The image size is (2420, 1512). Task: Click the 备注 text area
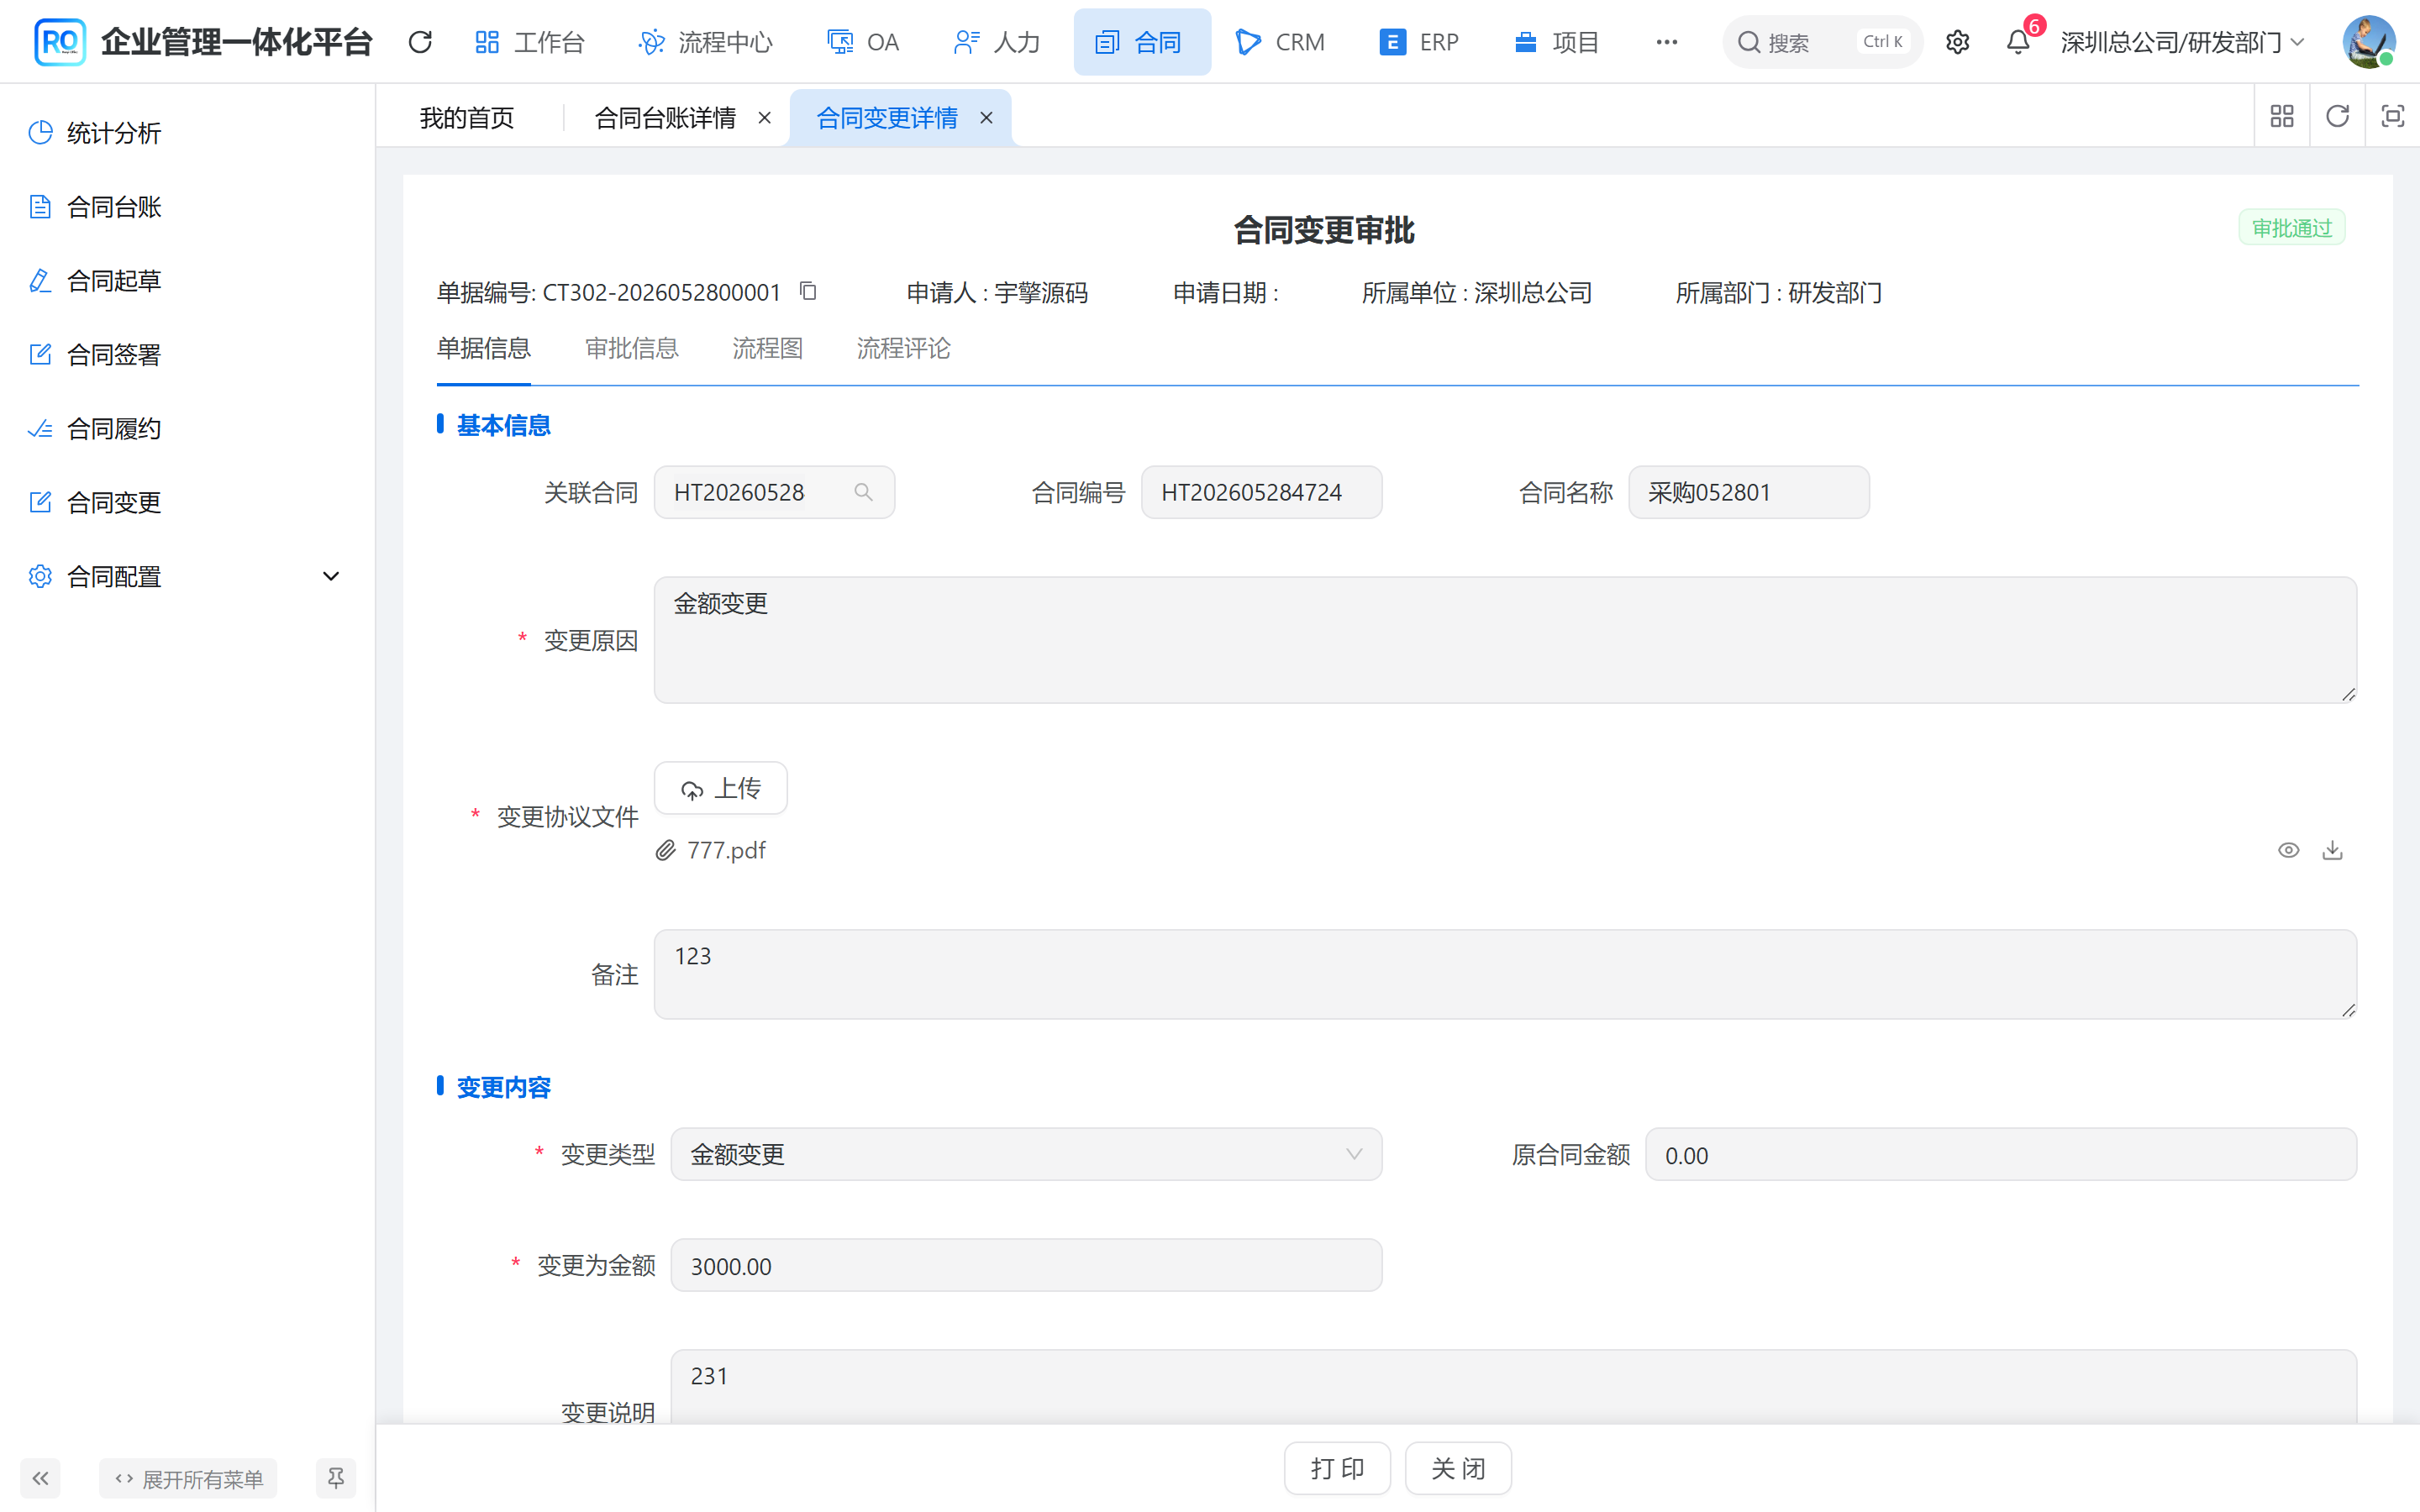pos(1505,974)
